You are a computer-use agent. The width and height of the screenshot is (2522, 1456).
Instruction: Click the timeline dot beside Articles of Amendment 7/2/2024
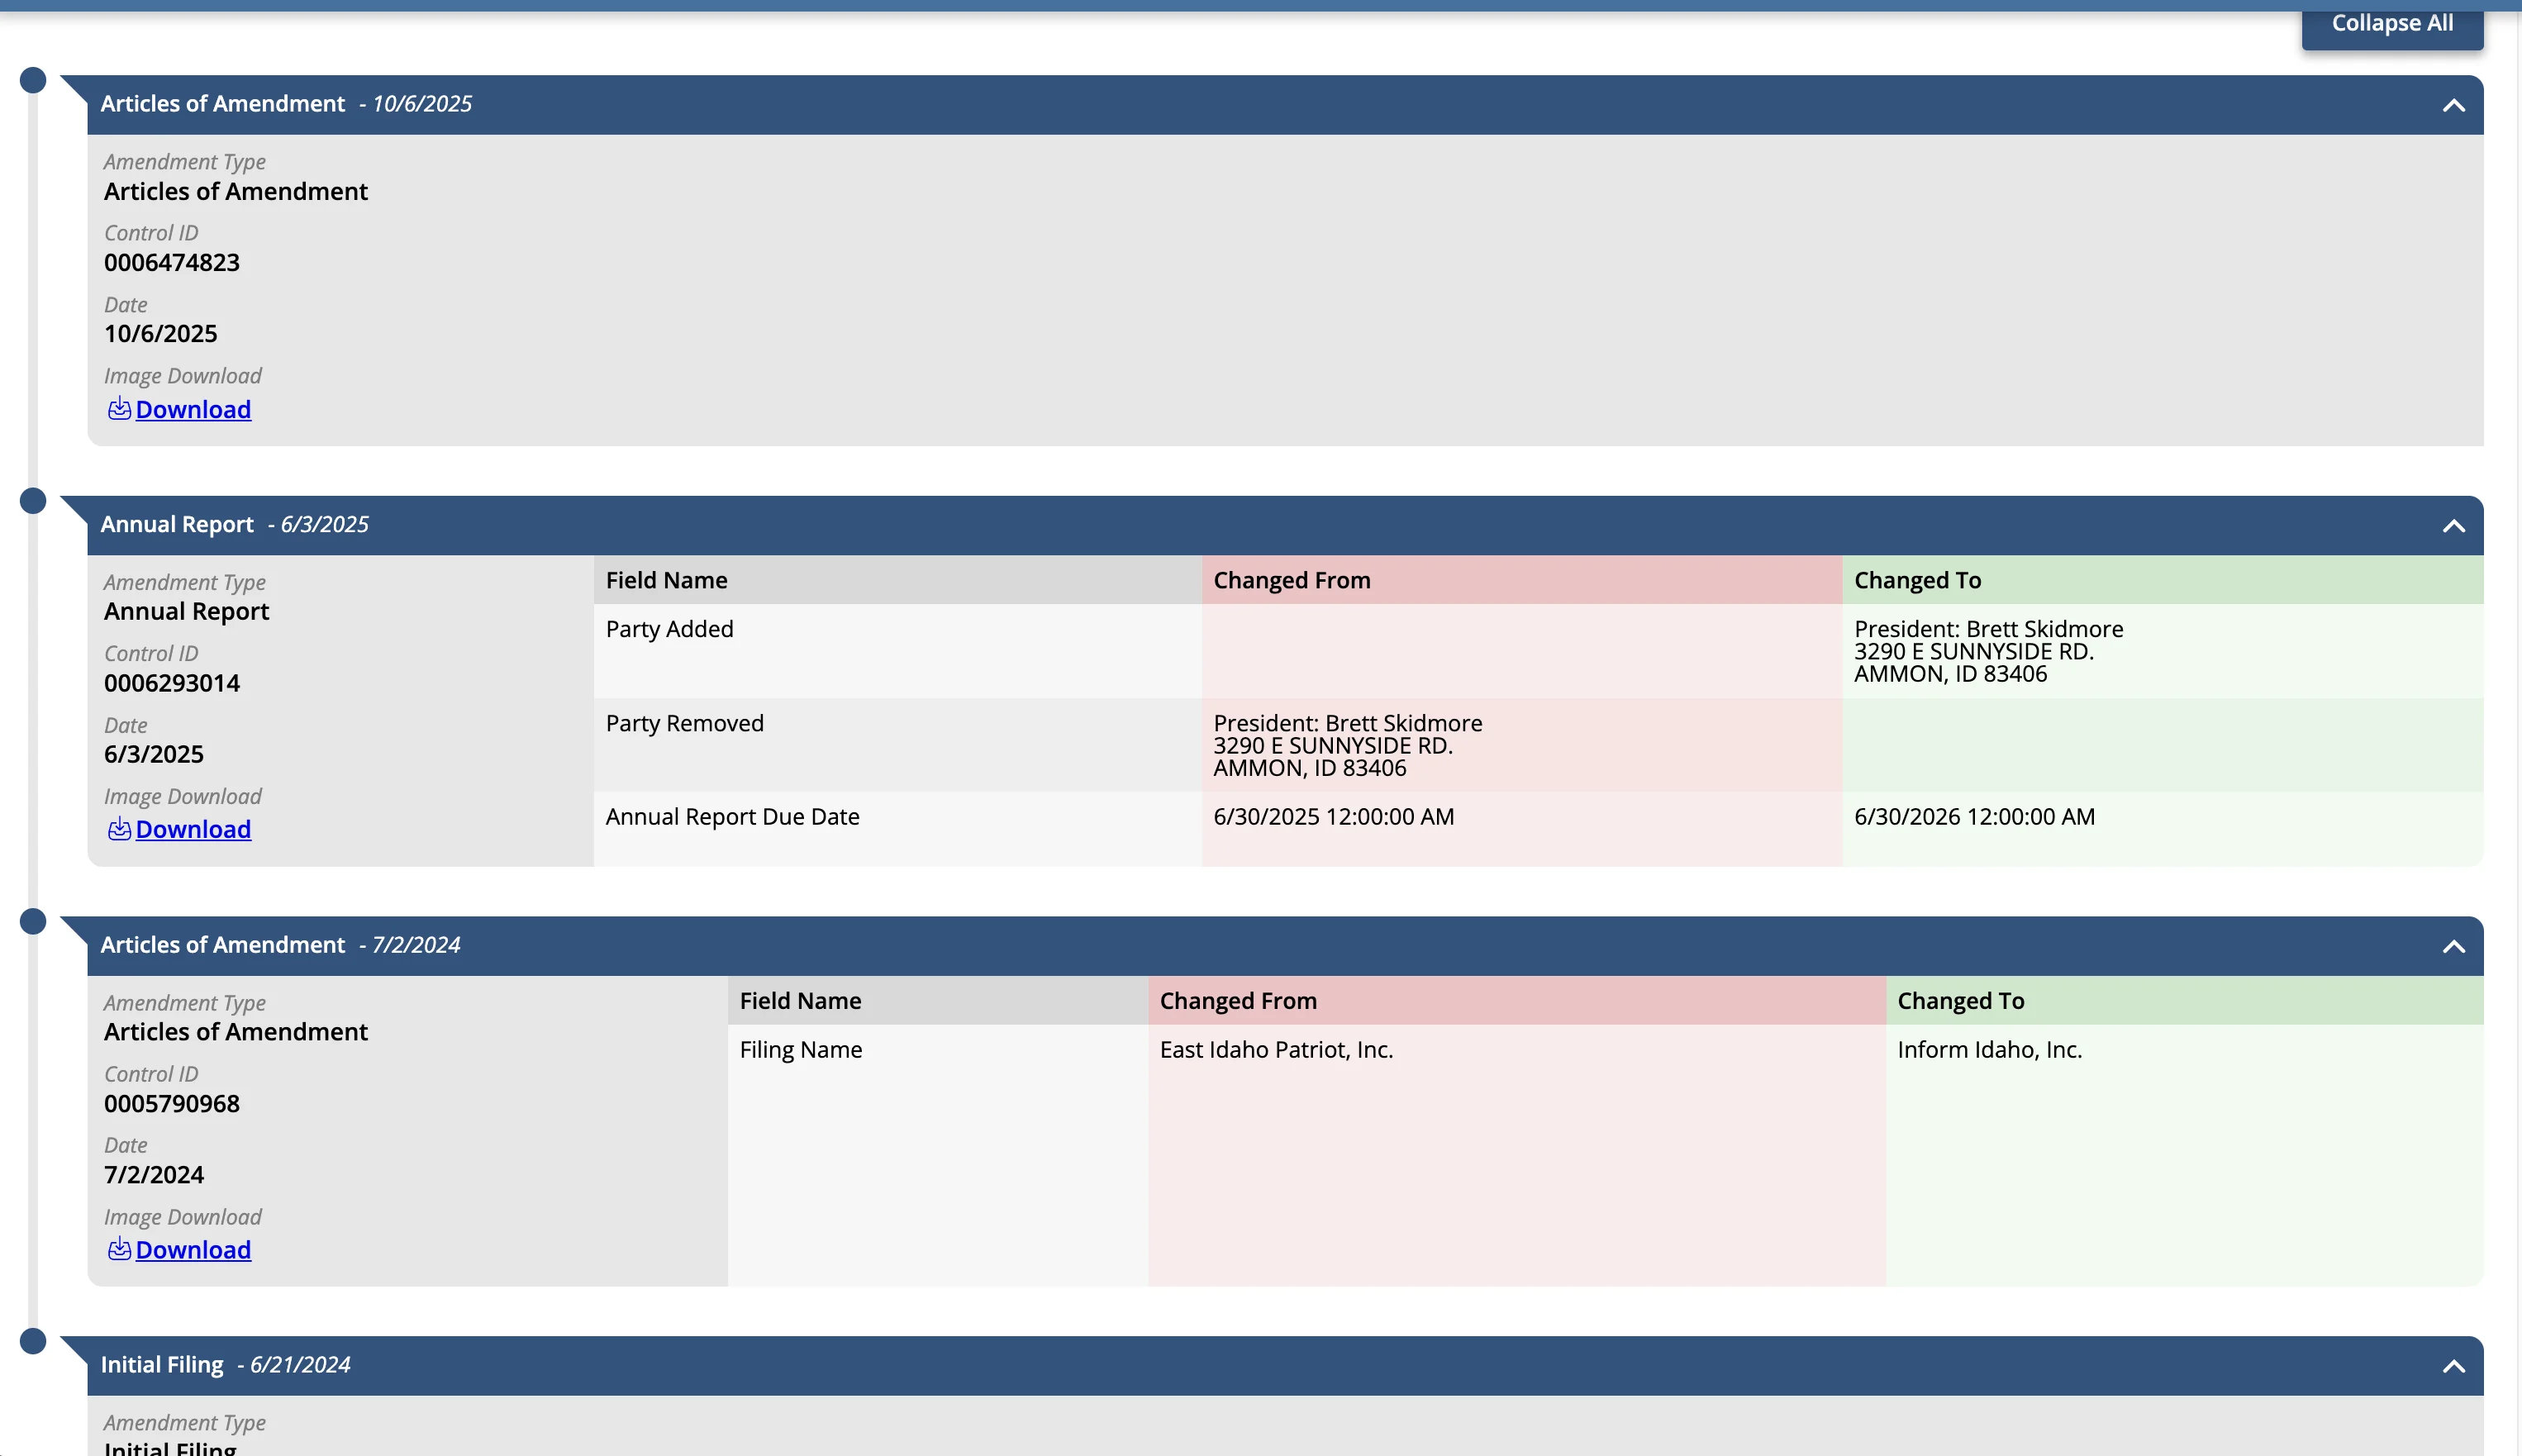34,920
